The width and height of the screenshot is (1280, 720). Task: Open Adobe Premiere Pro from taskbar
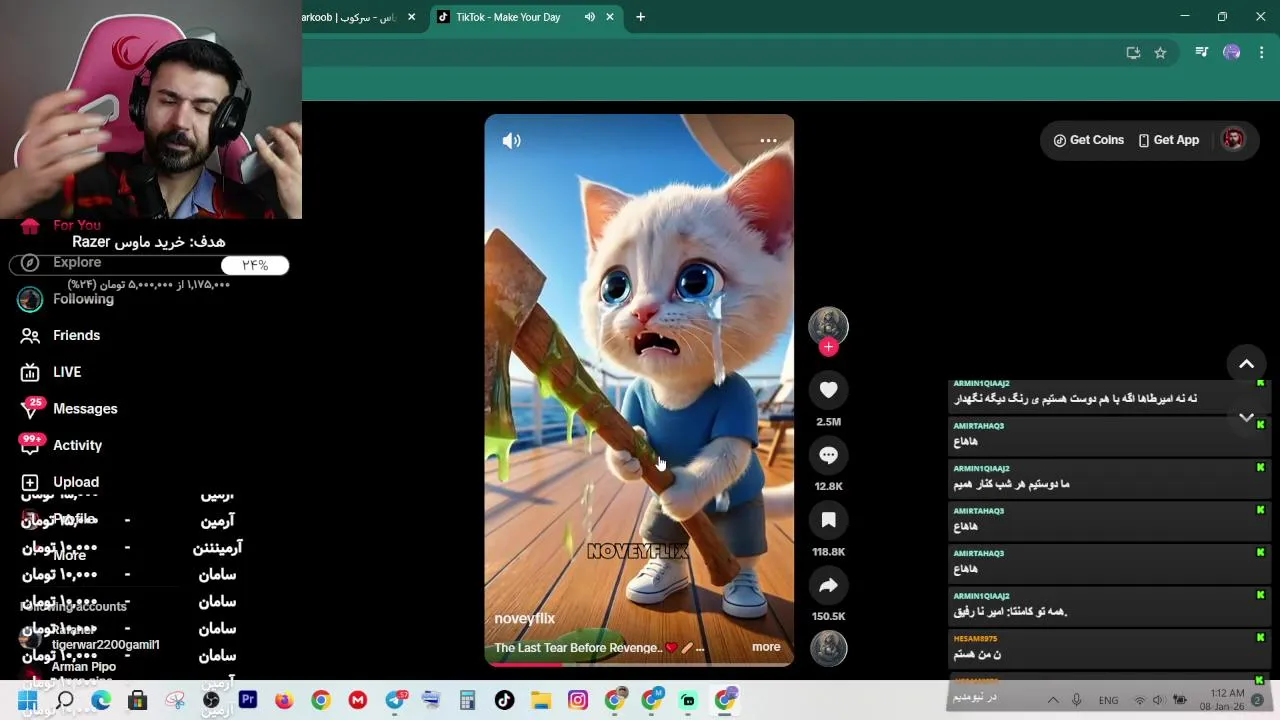tap(248, 700)
